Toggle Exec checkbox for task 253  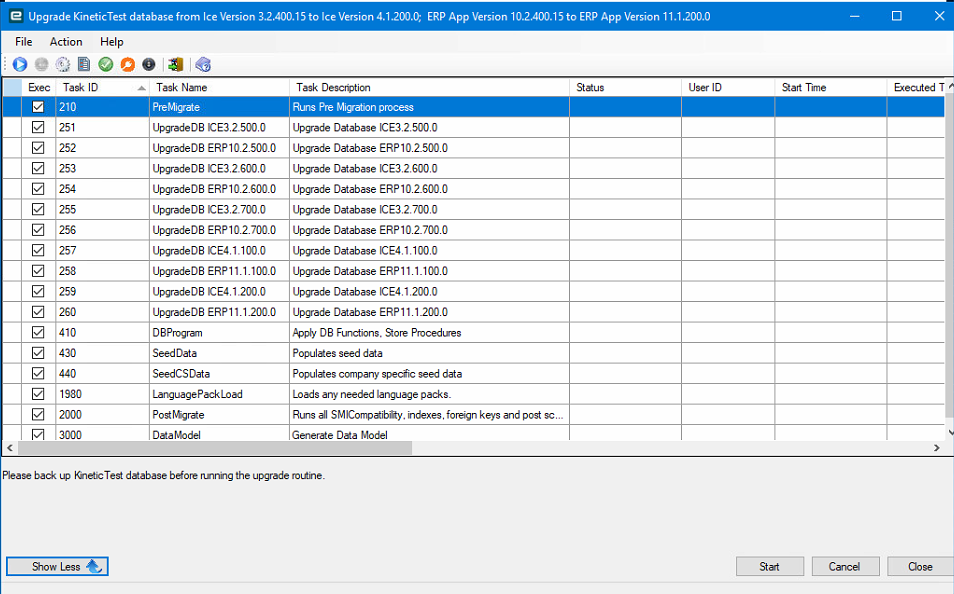click(x=38, y=168)
